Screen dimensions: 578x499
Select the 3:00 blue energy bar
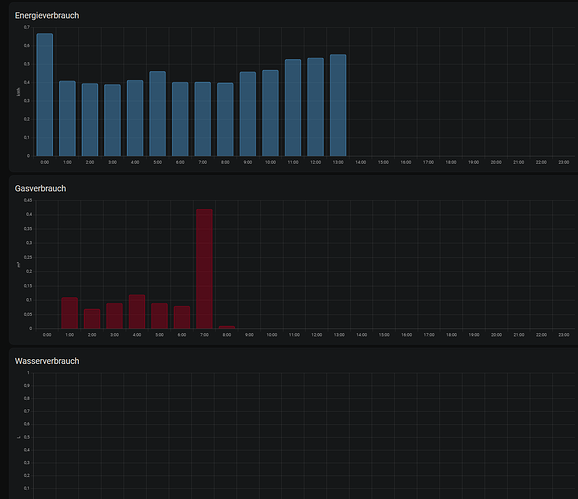pos(112,120)
